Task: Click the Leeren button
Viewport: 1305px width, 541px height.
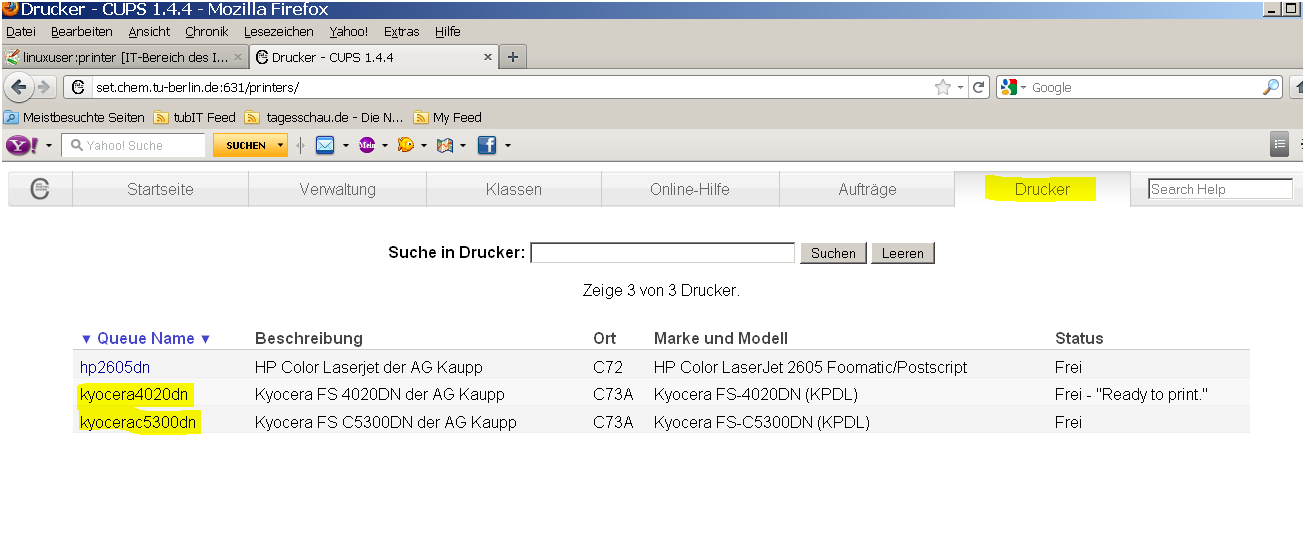Action: pyautogui.click(x=903, y=253)
